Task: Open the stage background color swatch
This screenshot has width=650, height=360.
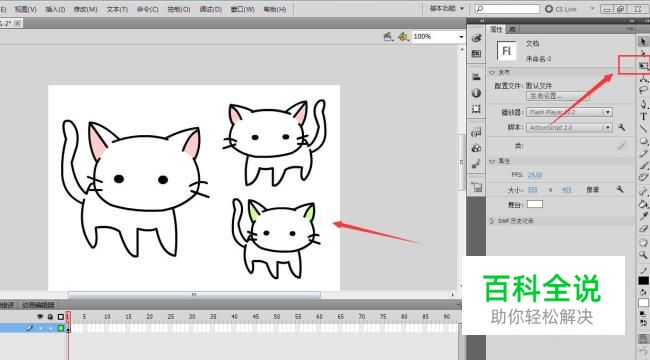Action: (535, 204)
